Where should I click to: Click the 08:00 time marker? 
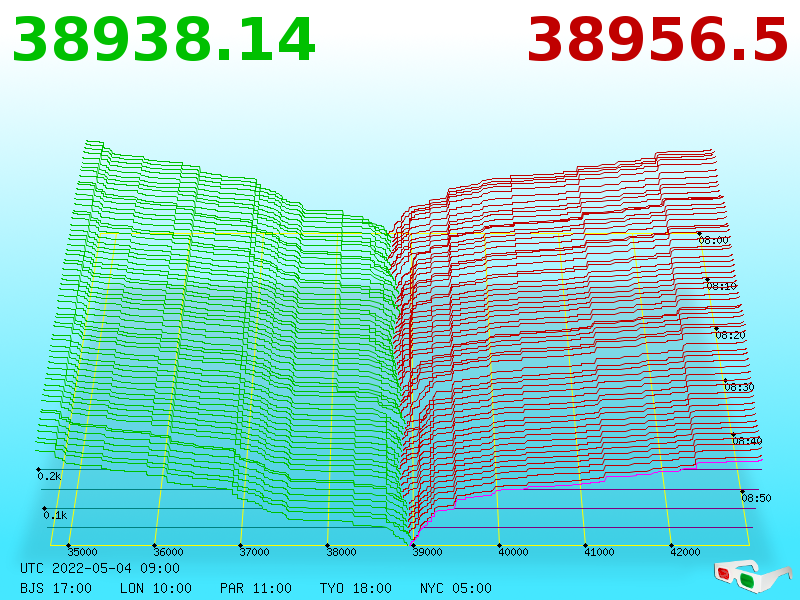click(714, 240)
